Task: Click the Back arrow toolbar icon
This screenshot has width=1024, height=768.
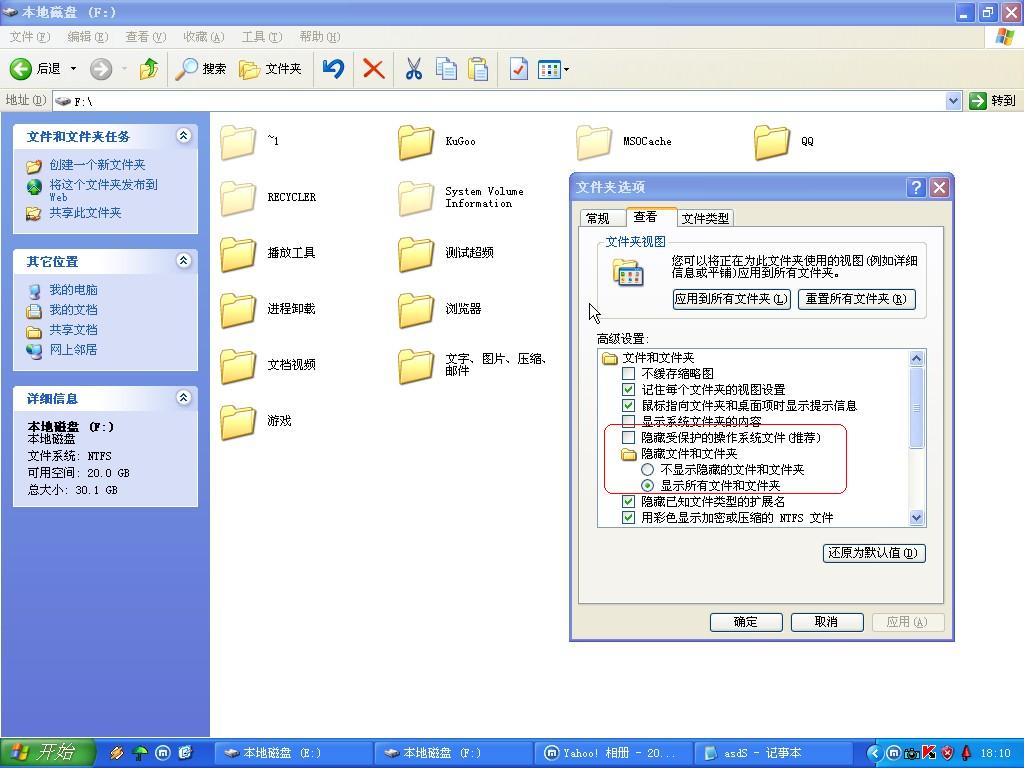Action: click(21, 69)
